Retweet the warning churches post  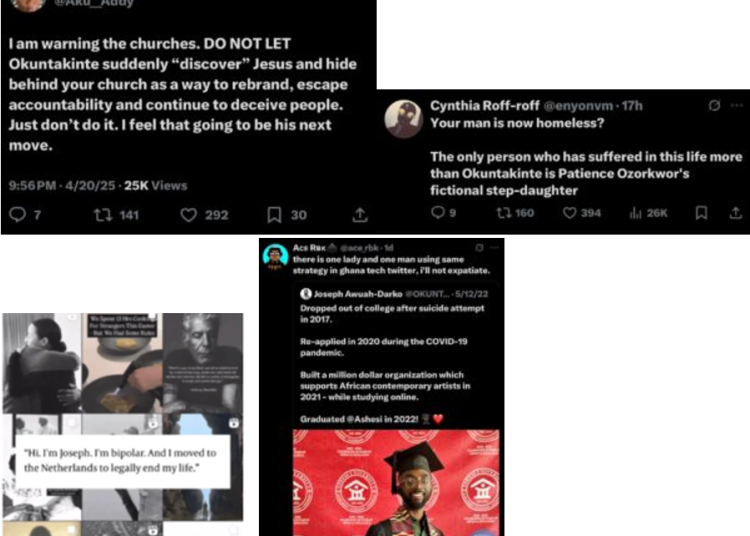point(103,215)
